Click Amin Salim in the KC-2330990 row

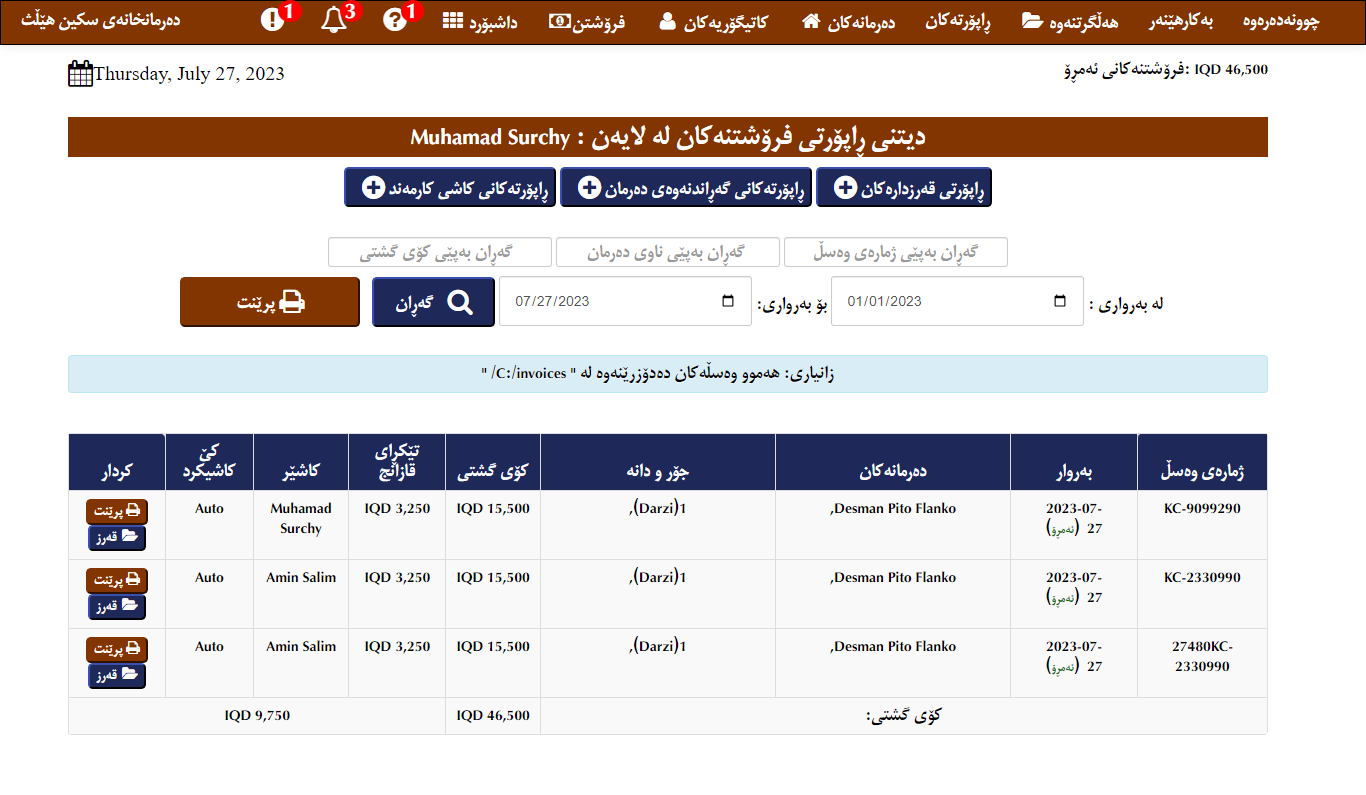point(301,577)
